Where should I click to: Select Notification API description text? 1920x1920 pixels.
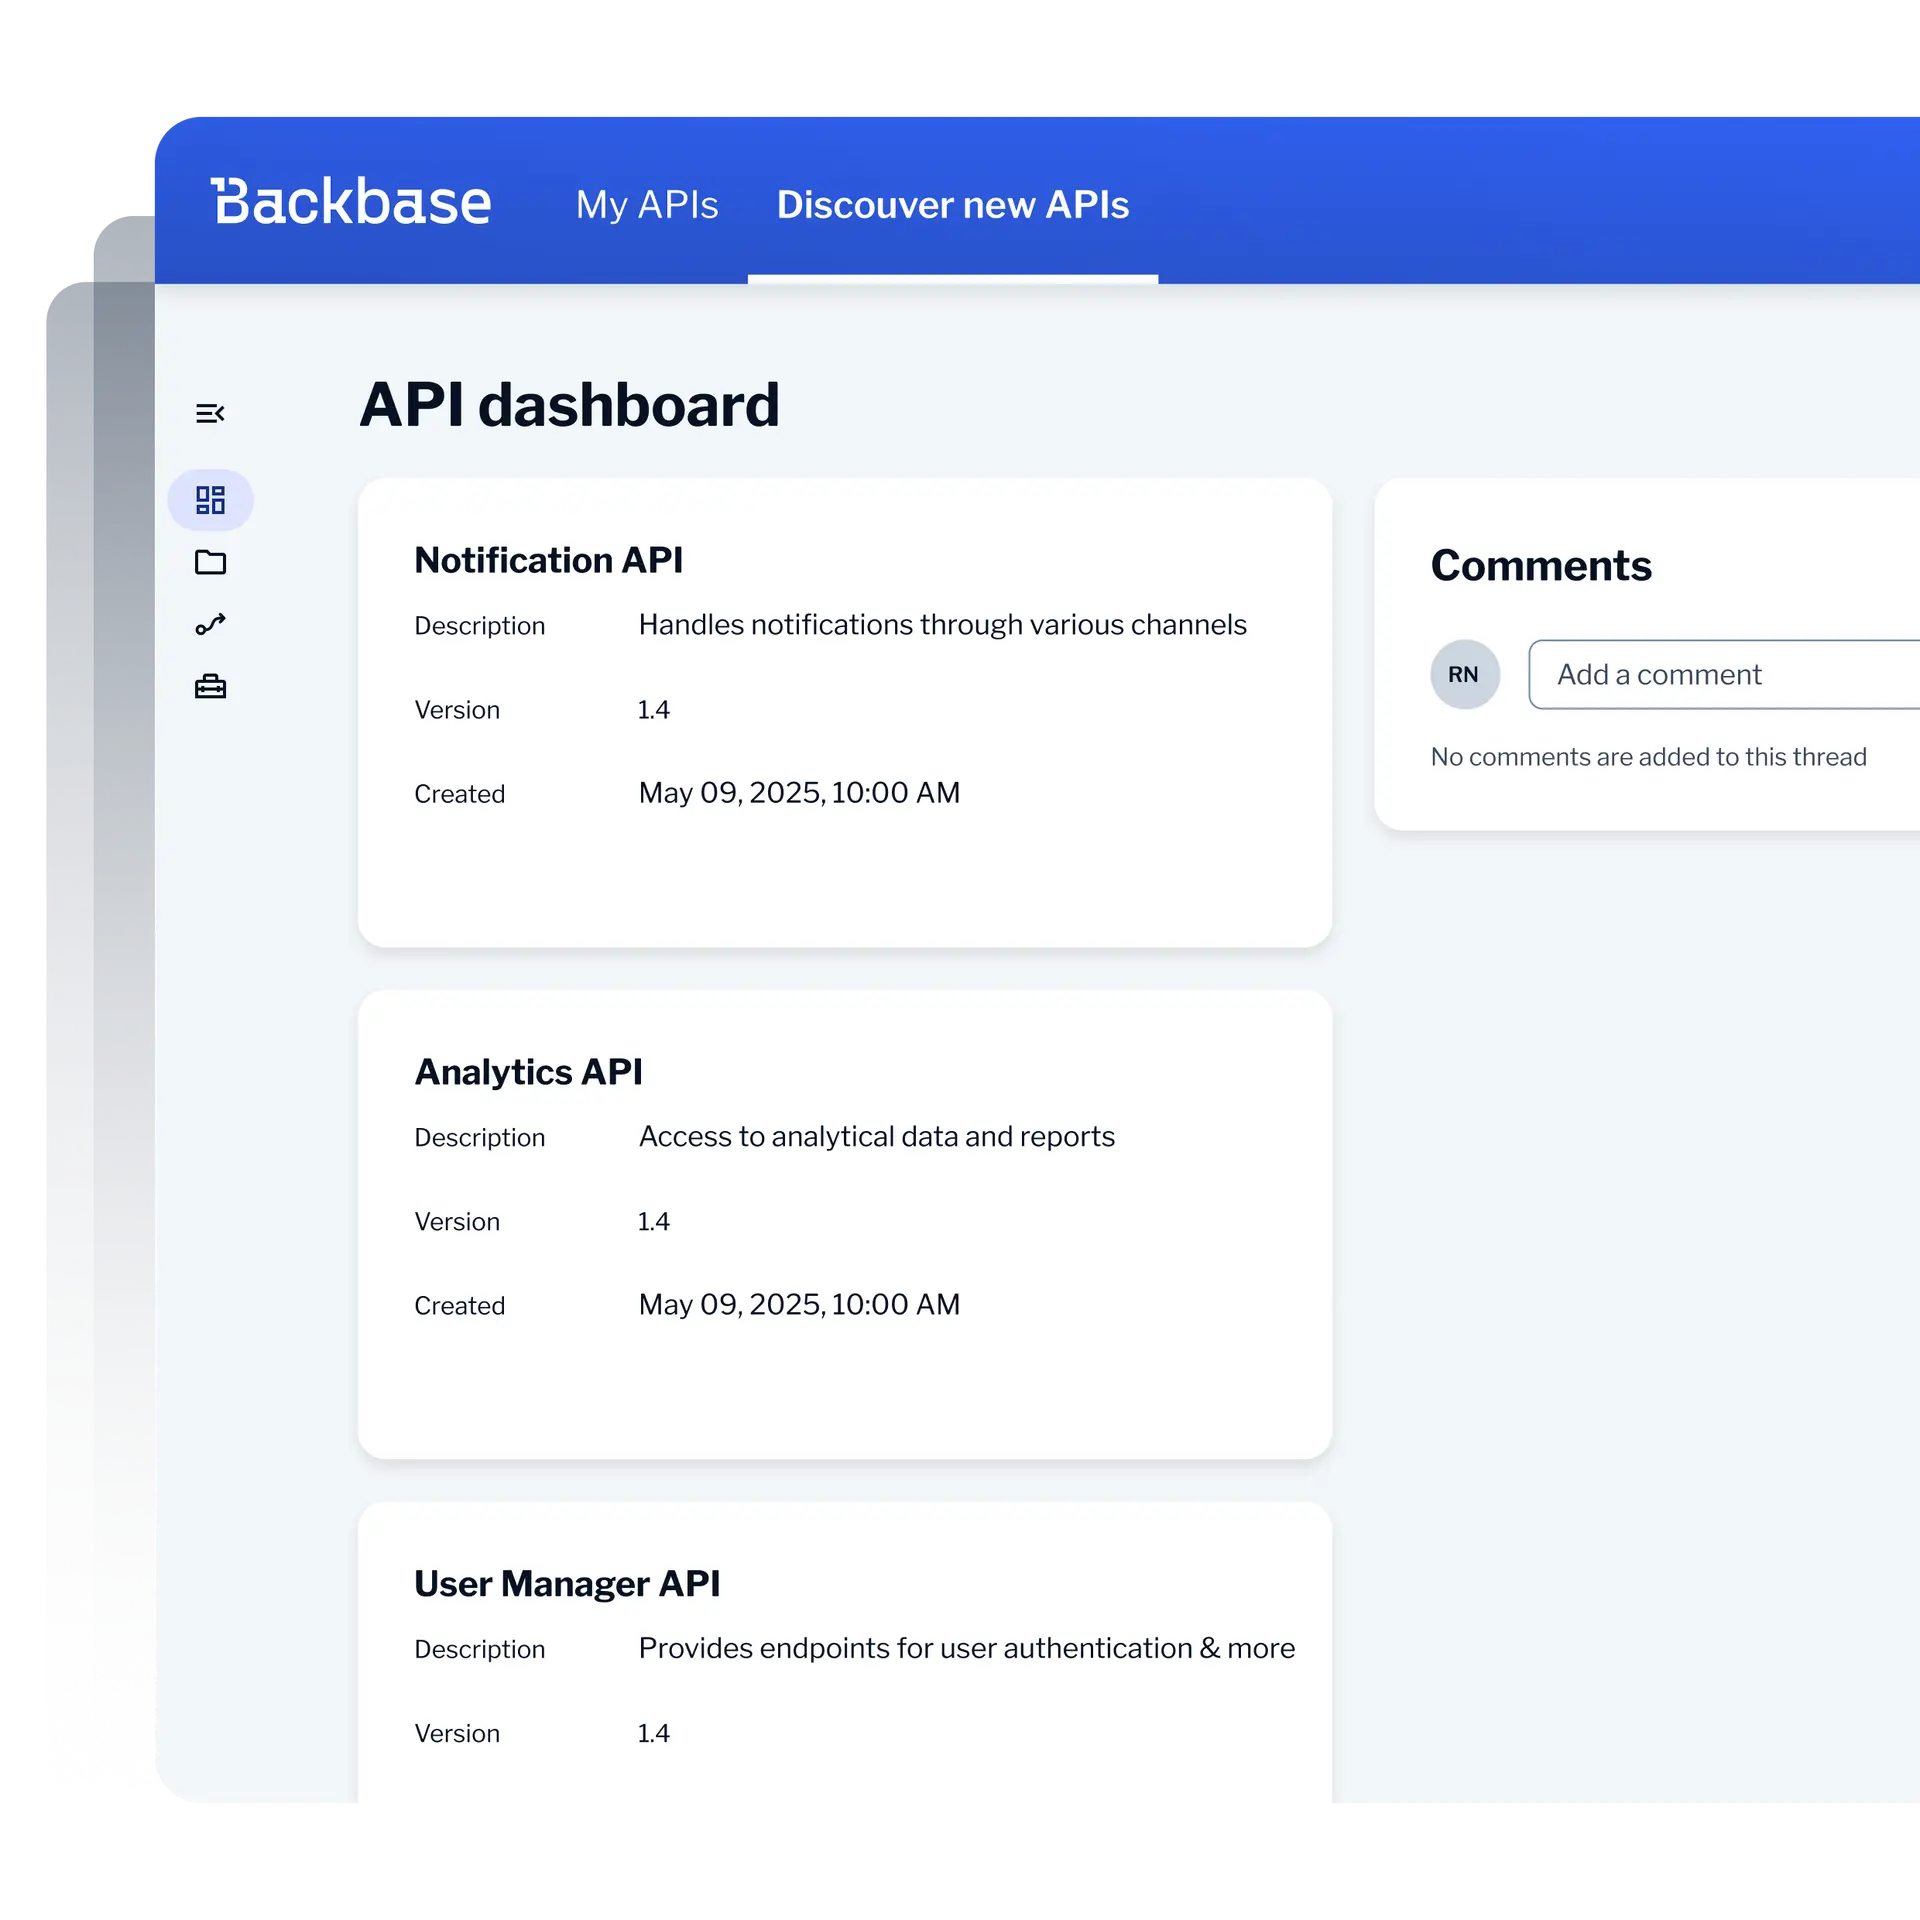pos(942,625)
